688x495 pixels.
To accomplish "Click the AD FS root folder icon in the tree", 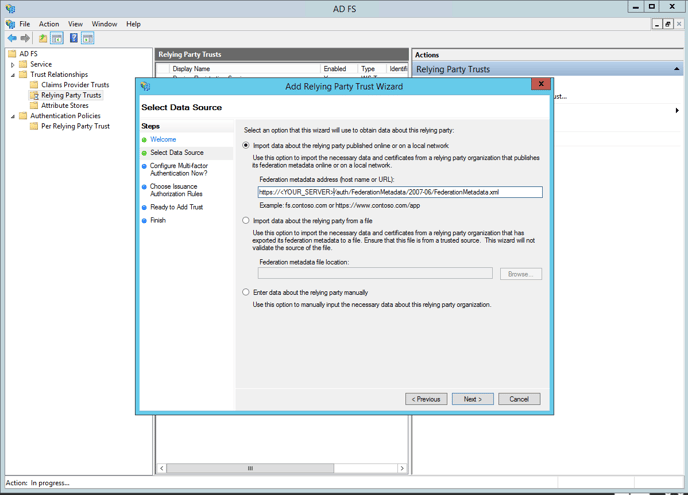I will click(12, 54).
